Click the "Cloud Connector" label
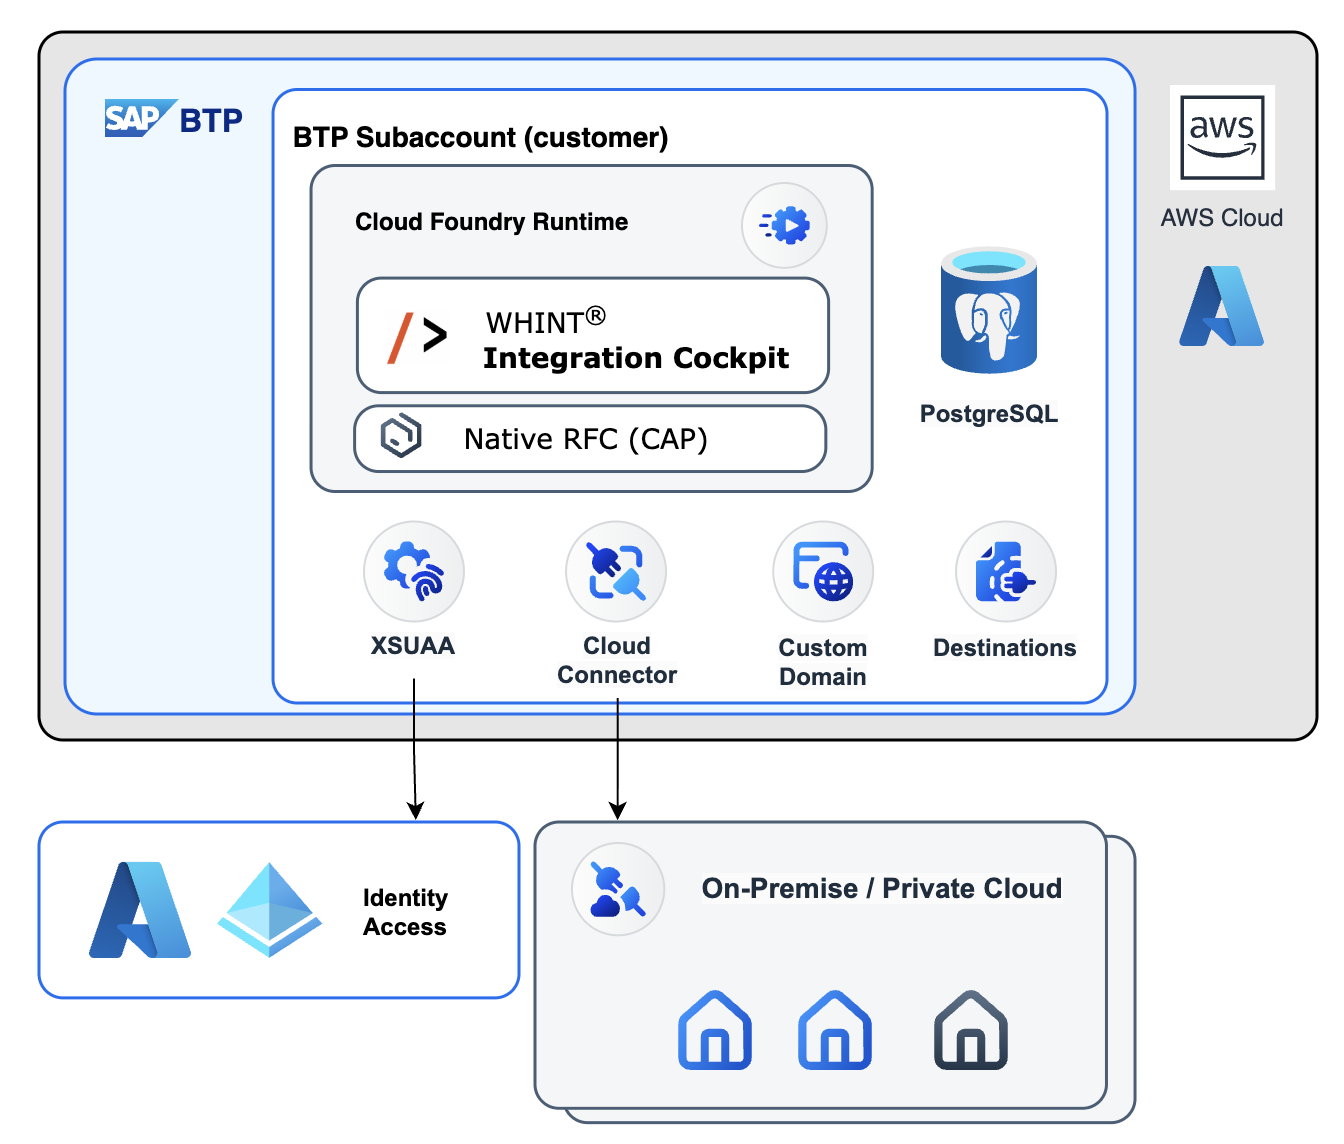The image size is (1344, 1144). click(x=617, y=660)
